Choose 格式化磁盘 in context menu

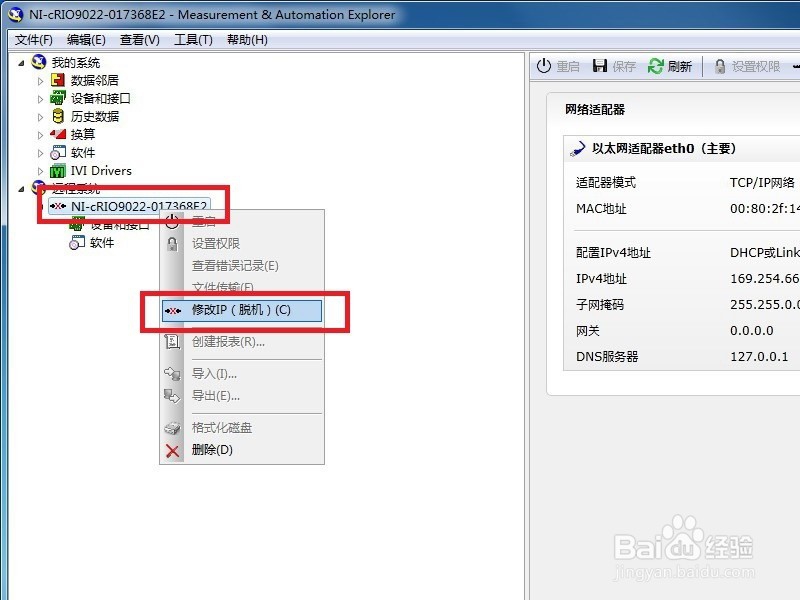tap(242, 428)
